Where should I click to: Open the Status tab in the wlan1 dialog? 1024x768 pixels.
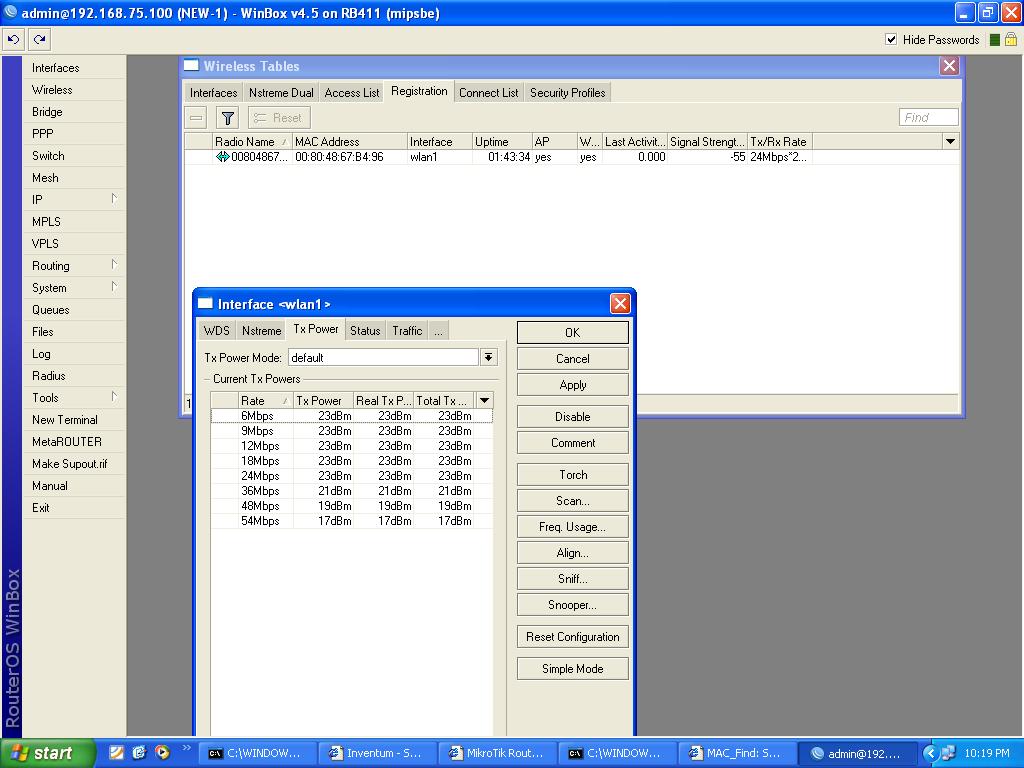[364, 330]
